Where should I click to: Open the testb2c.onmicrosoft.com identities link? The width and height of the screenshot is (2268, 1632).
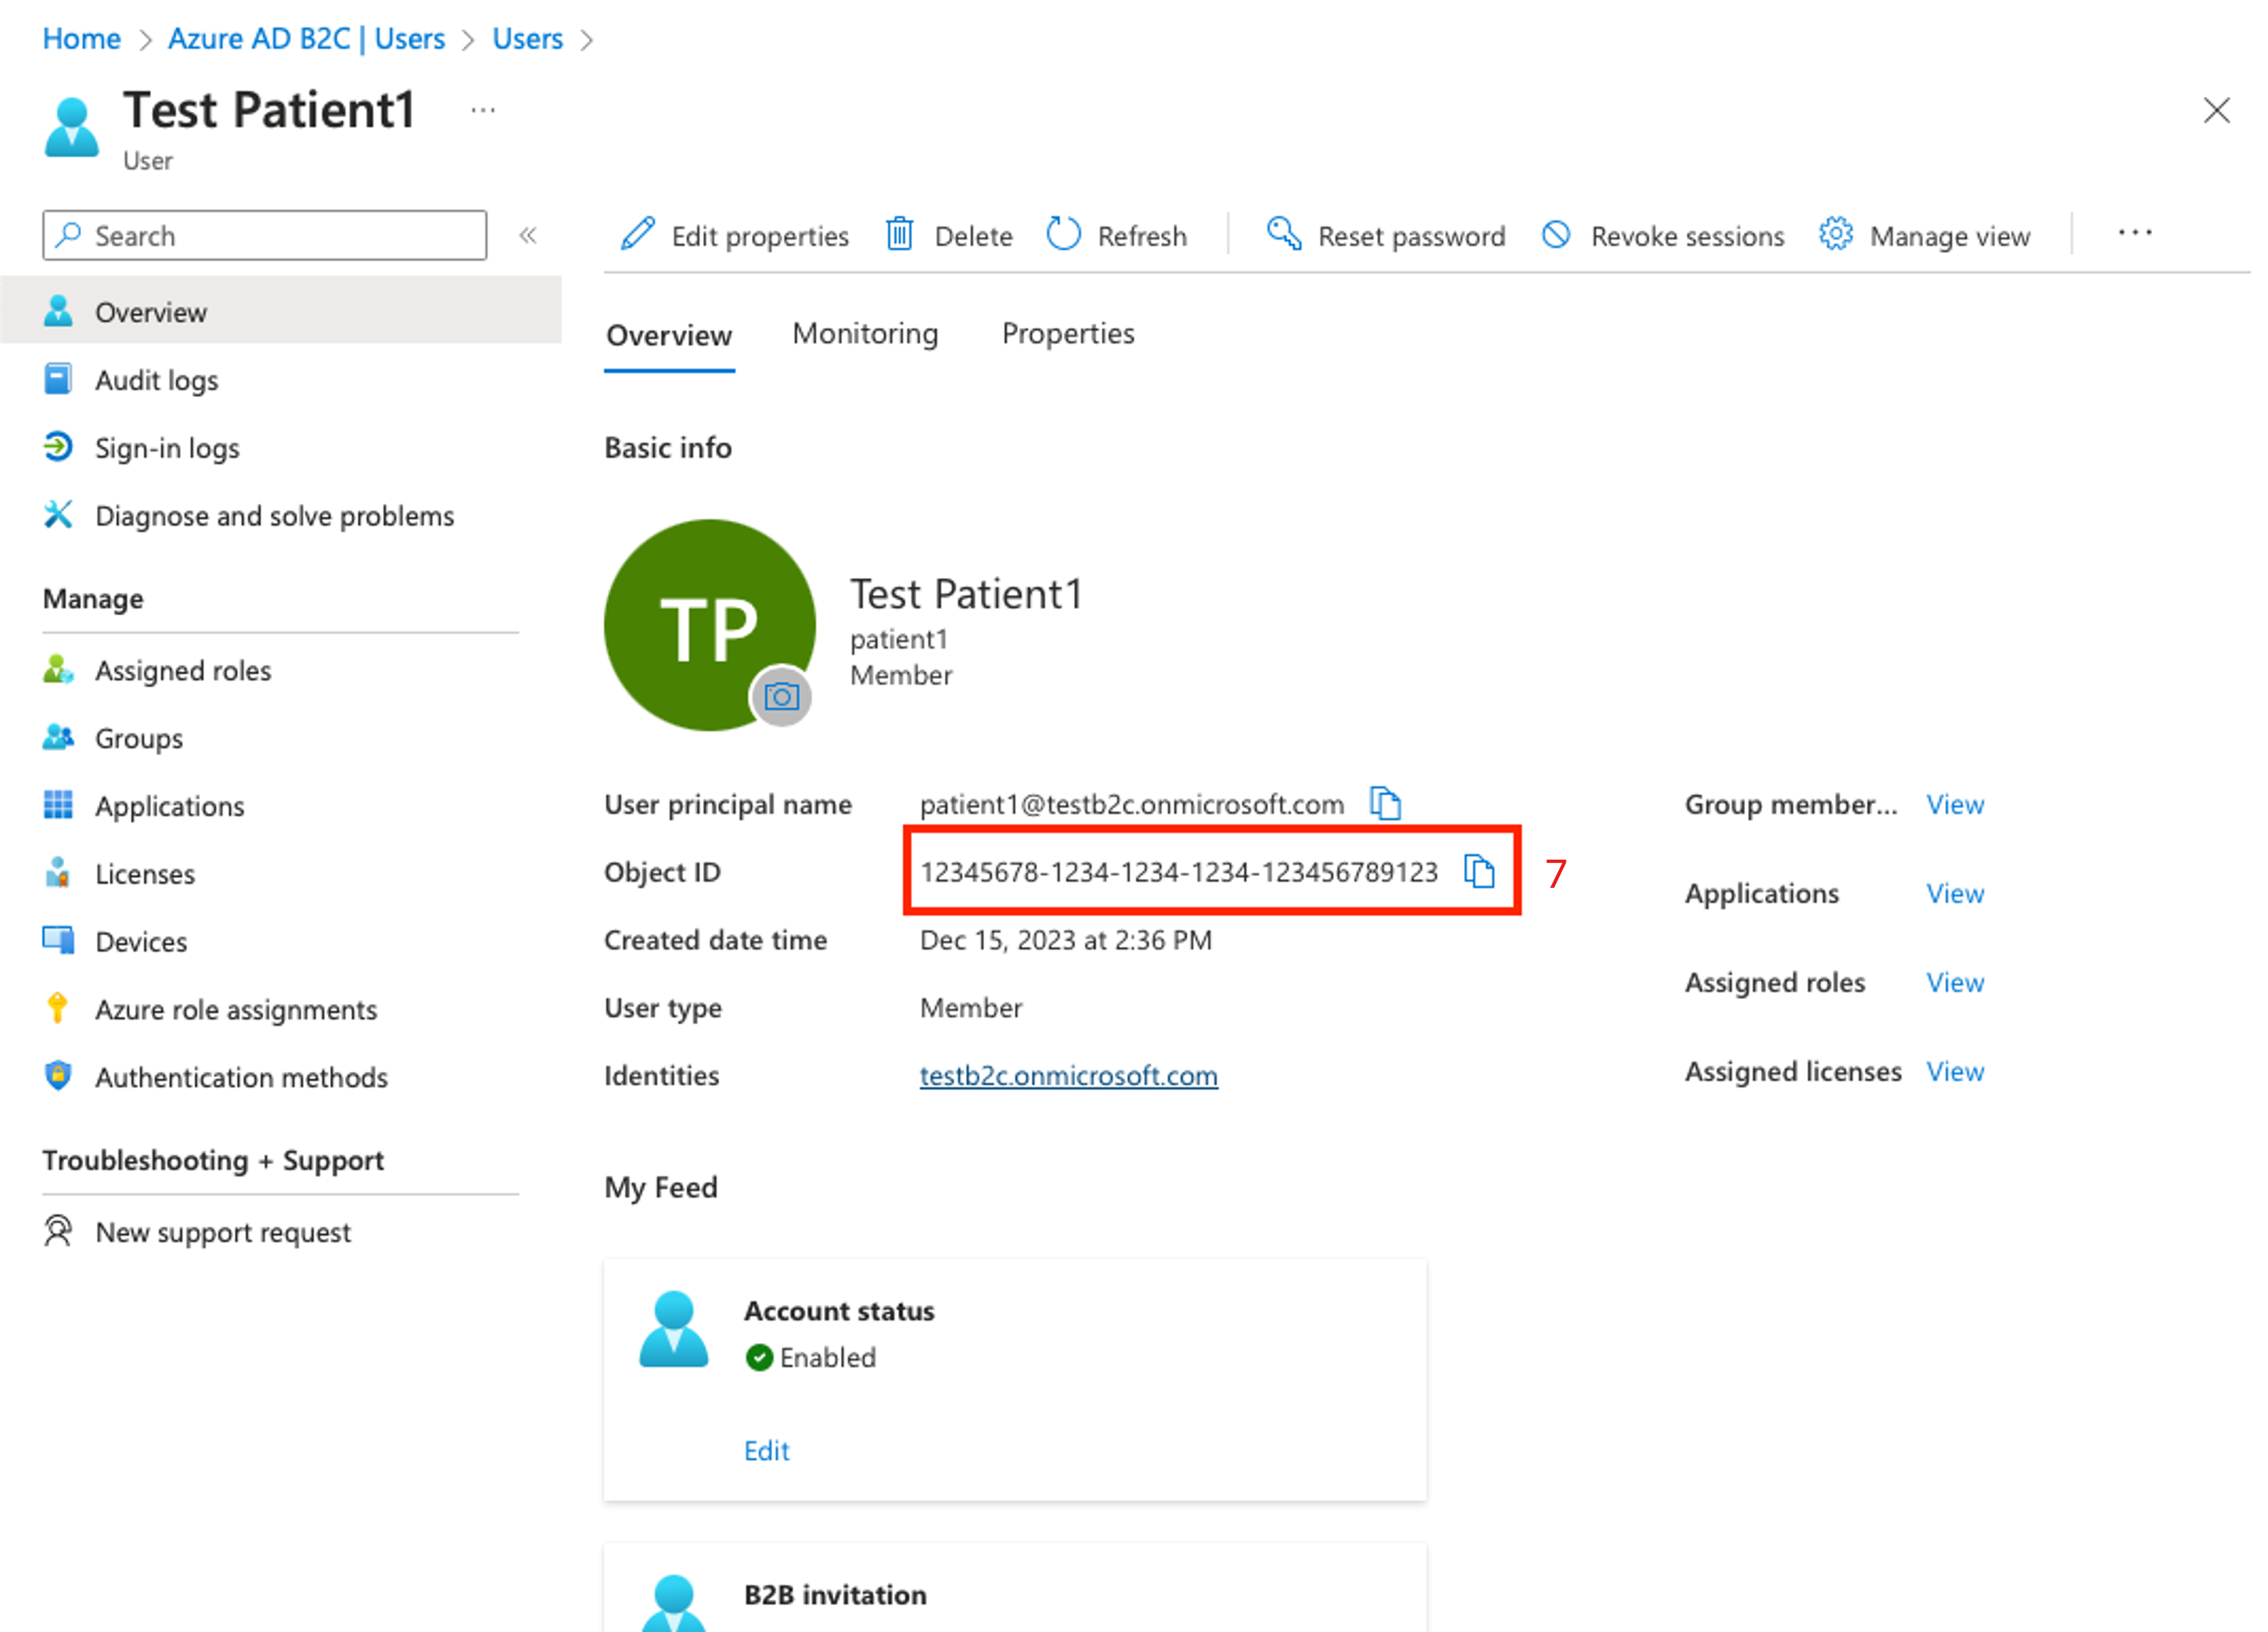pyautogui.click(x=1068, y=1075)
